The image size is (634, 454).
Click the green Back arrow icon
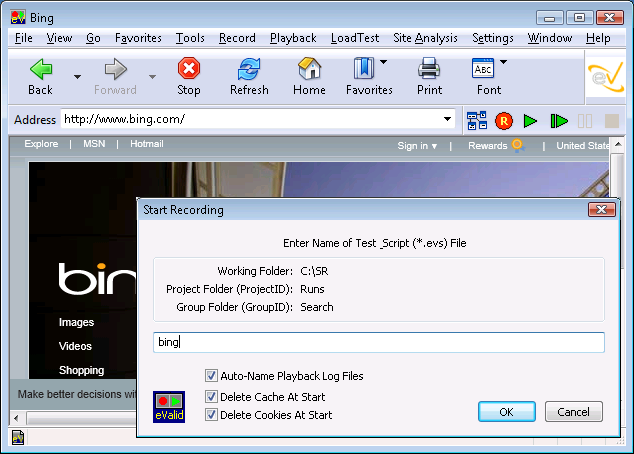(x=41, y=69)
